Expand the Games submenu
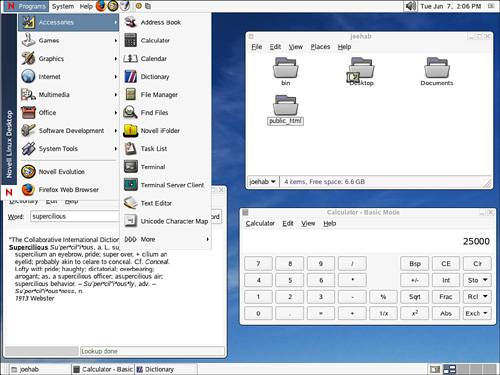The image size is (500, 375). [x=68, y=40]
